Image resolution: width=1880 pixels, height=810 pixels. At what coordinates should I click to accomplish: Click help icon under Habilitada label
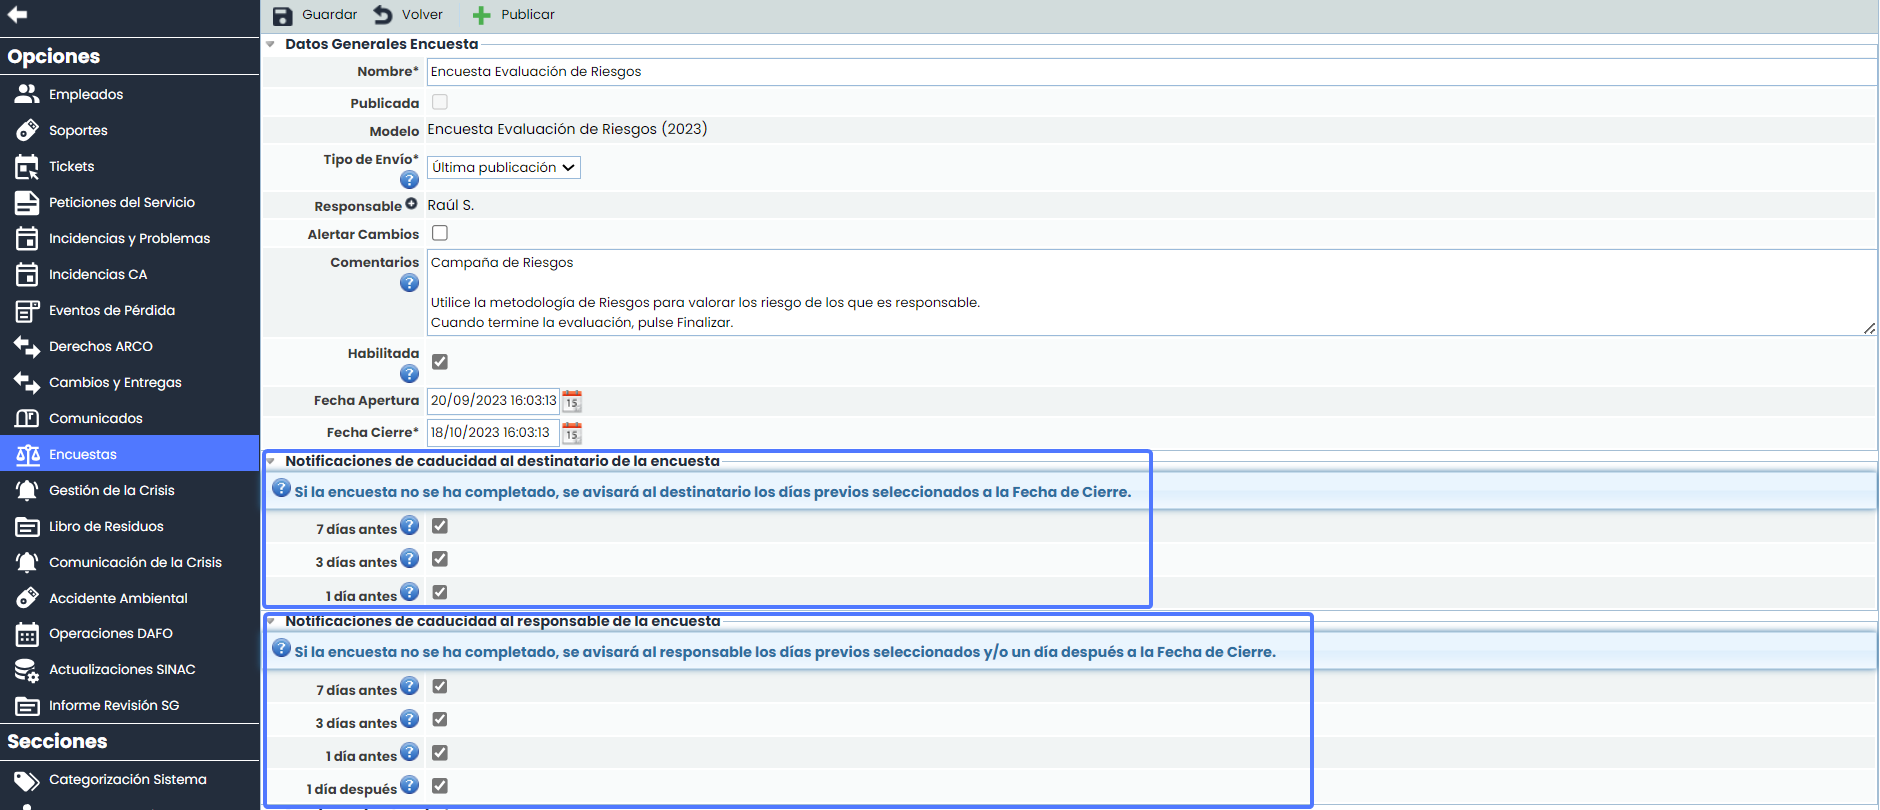coord(409,374)
